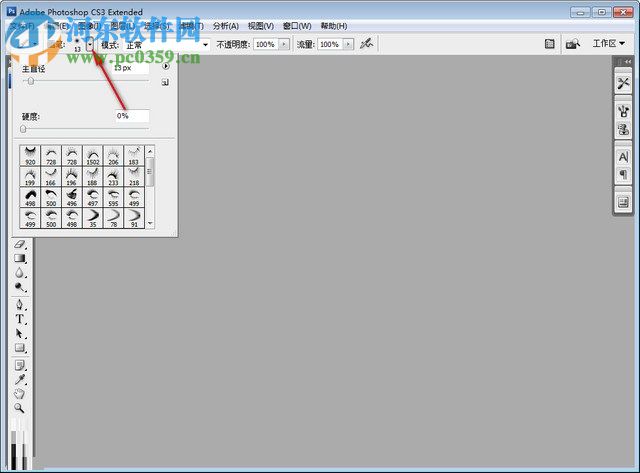Viewport: 640px width, 473px height.
Task: Choose the 91 brush preset
Action: 134,218
